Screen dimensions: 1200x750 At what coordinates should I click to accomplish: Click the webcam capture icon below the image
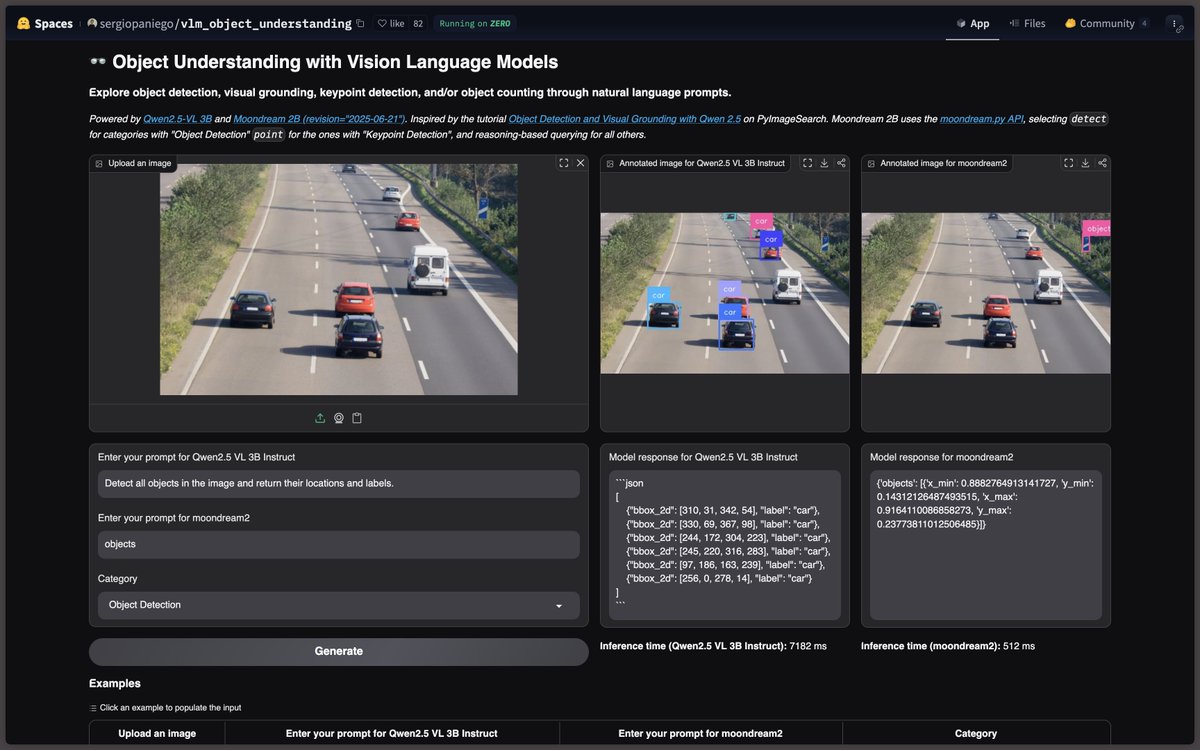339,418
